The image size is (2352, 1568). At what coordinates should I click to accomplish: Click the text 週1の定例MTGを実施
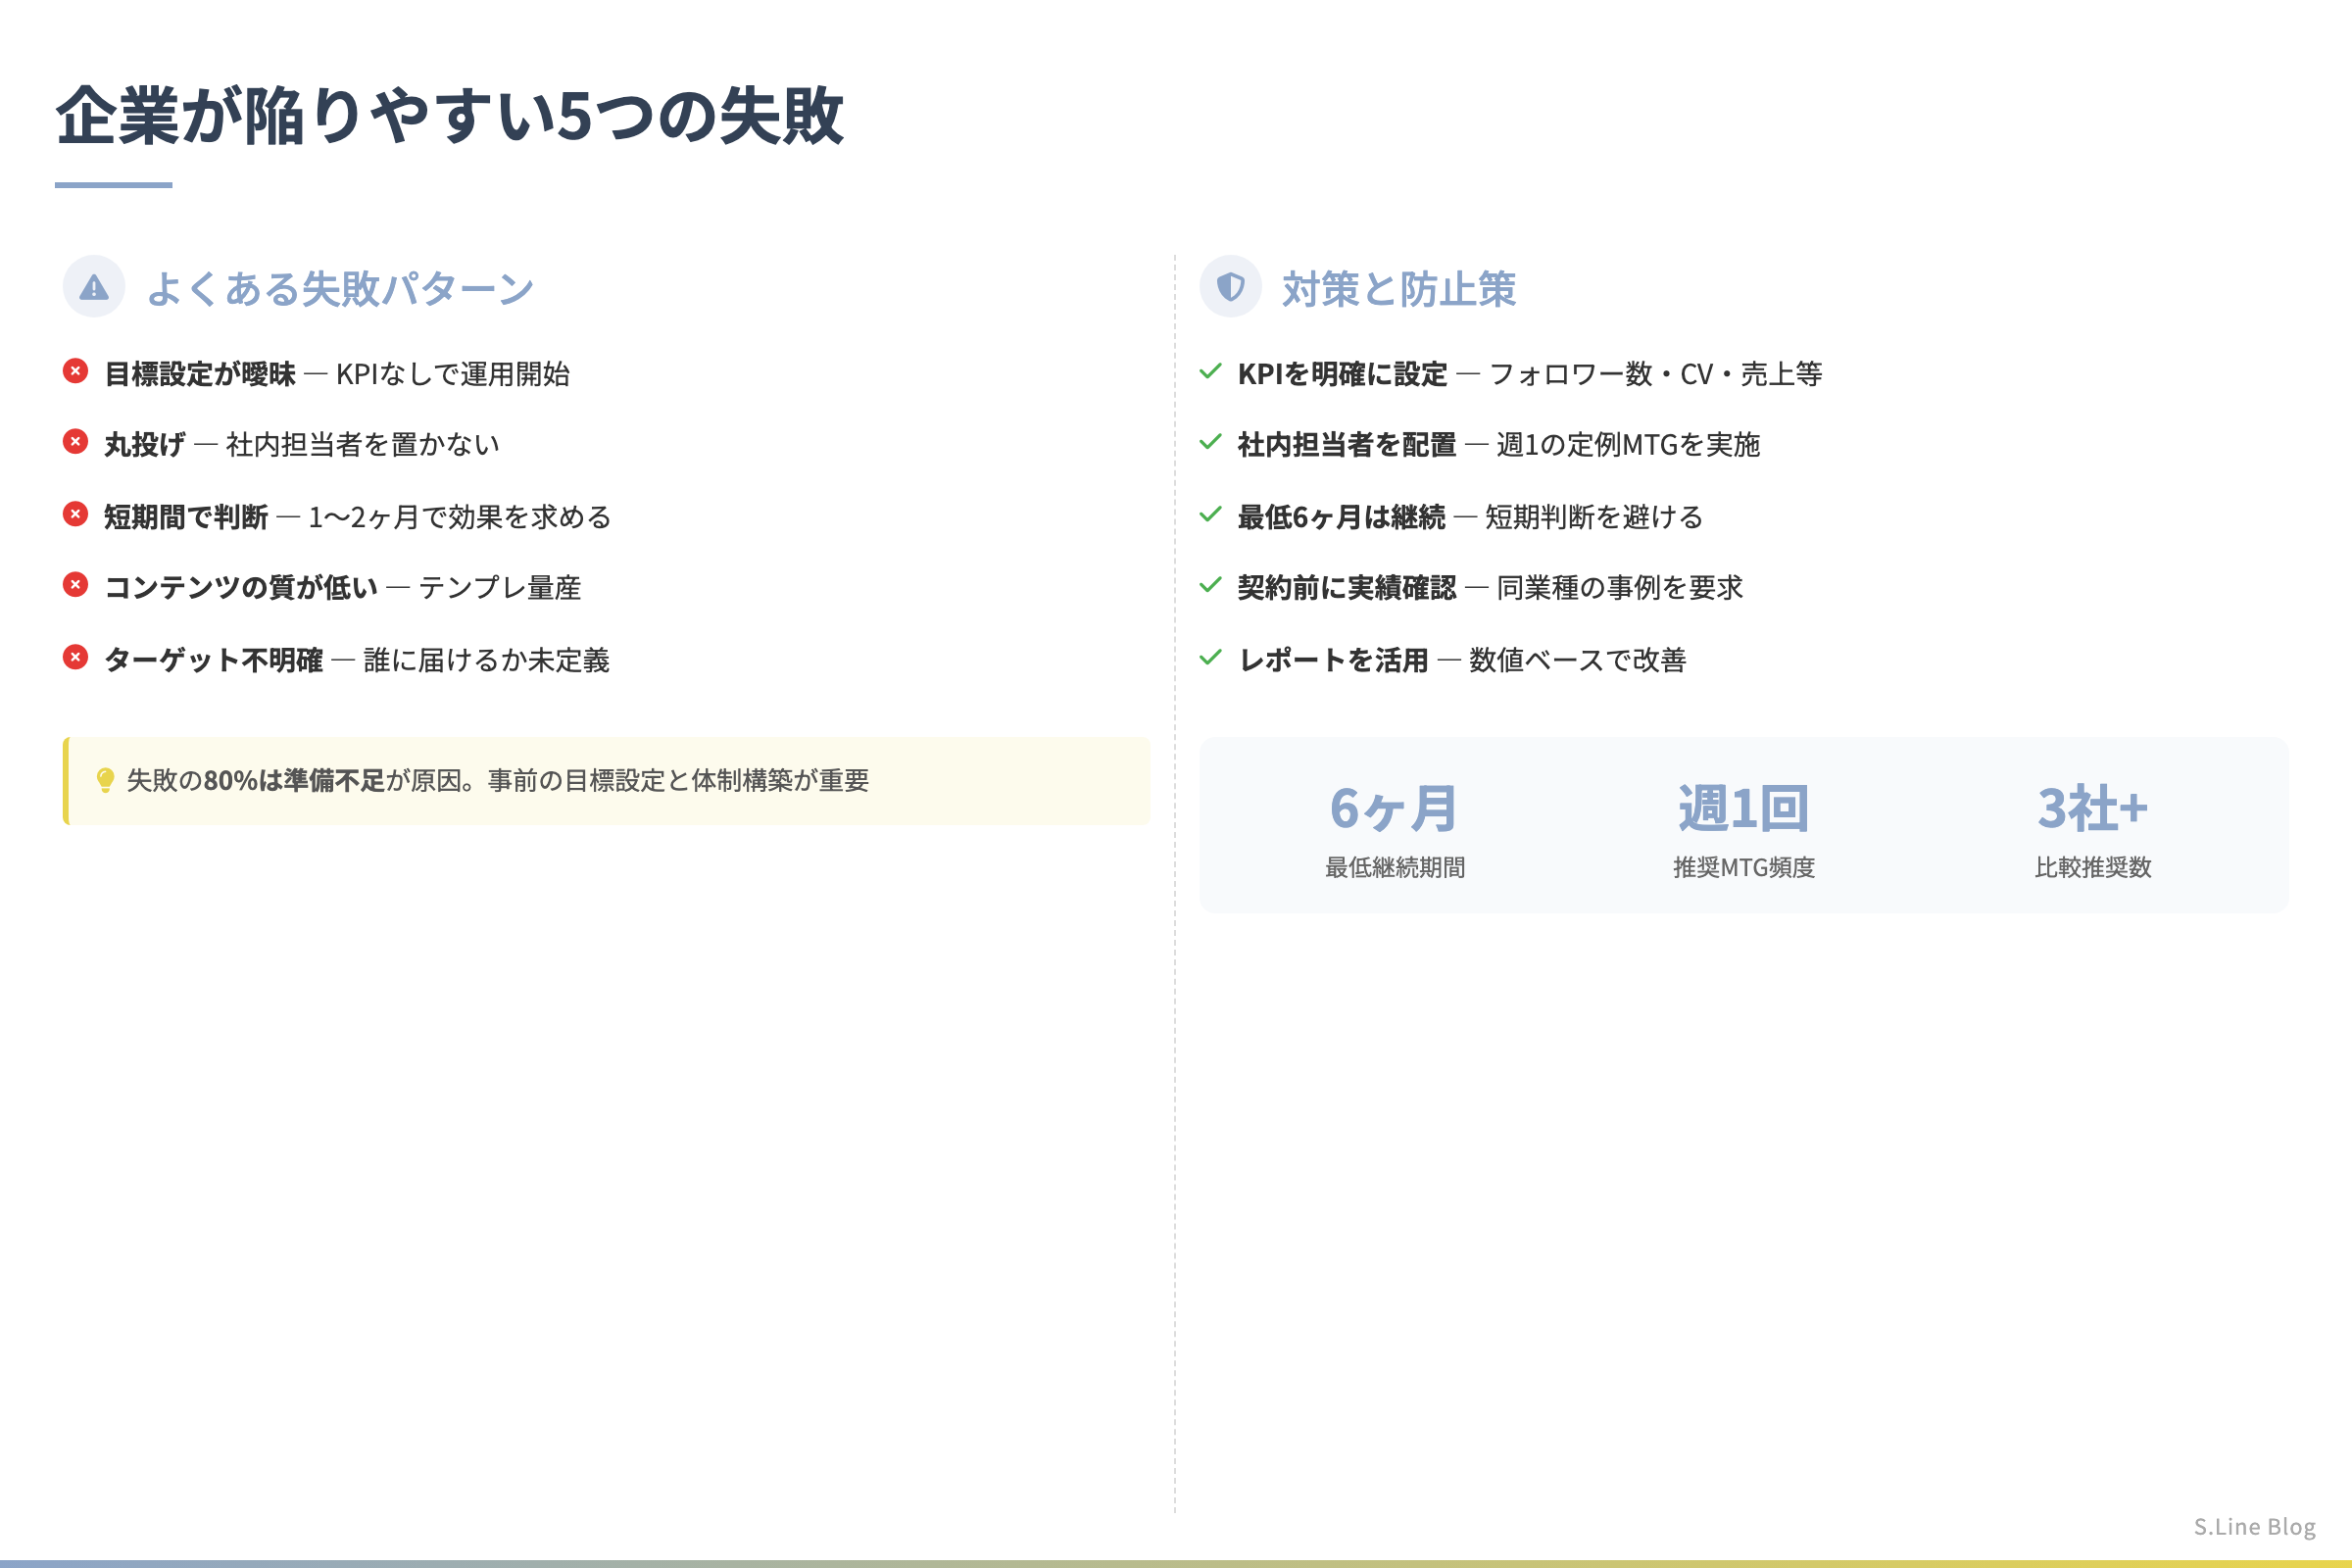pyautogui.click(x=1628, y=445)
